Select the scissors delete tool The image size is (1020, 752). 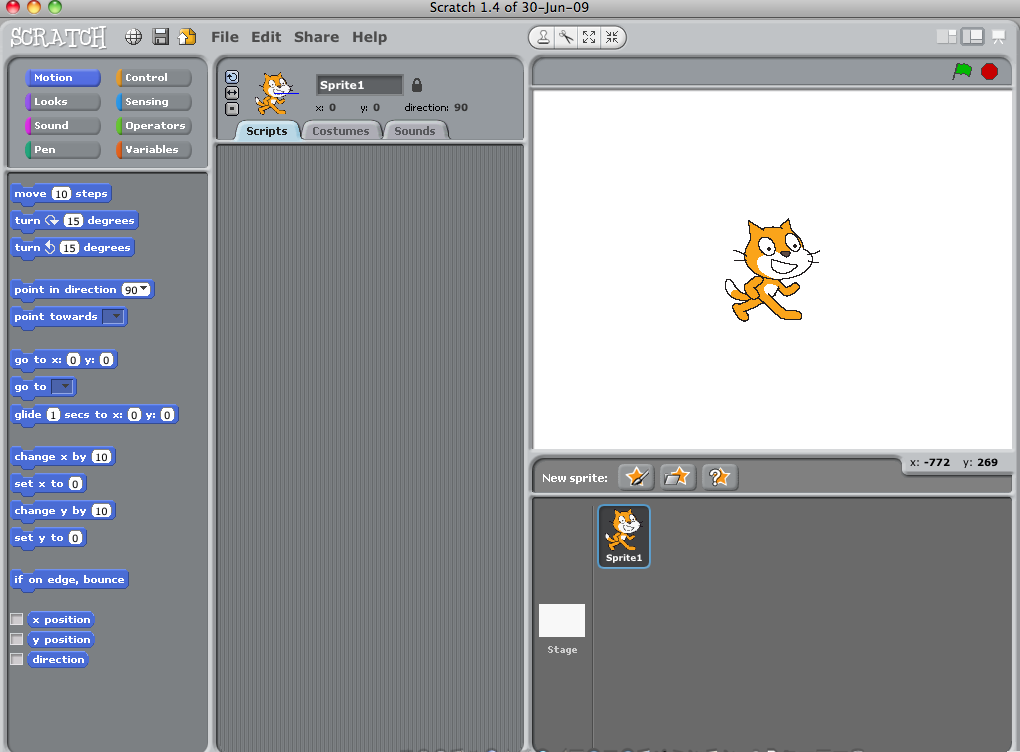coord(566,37)
